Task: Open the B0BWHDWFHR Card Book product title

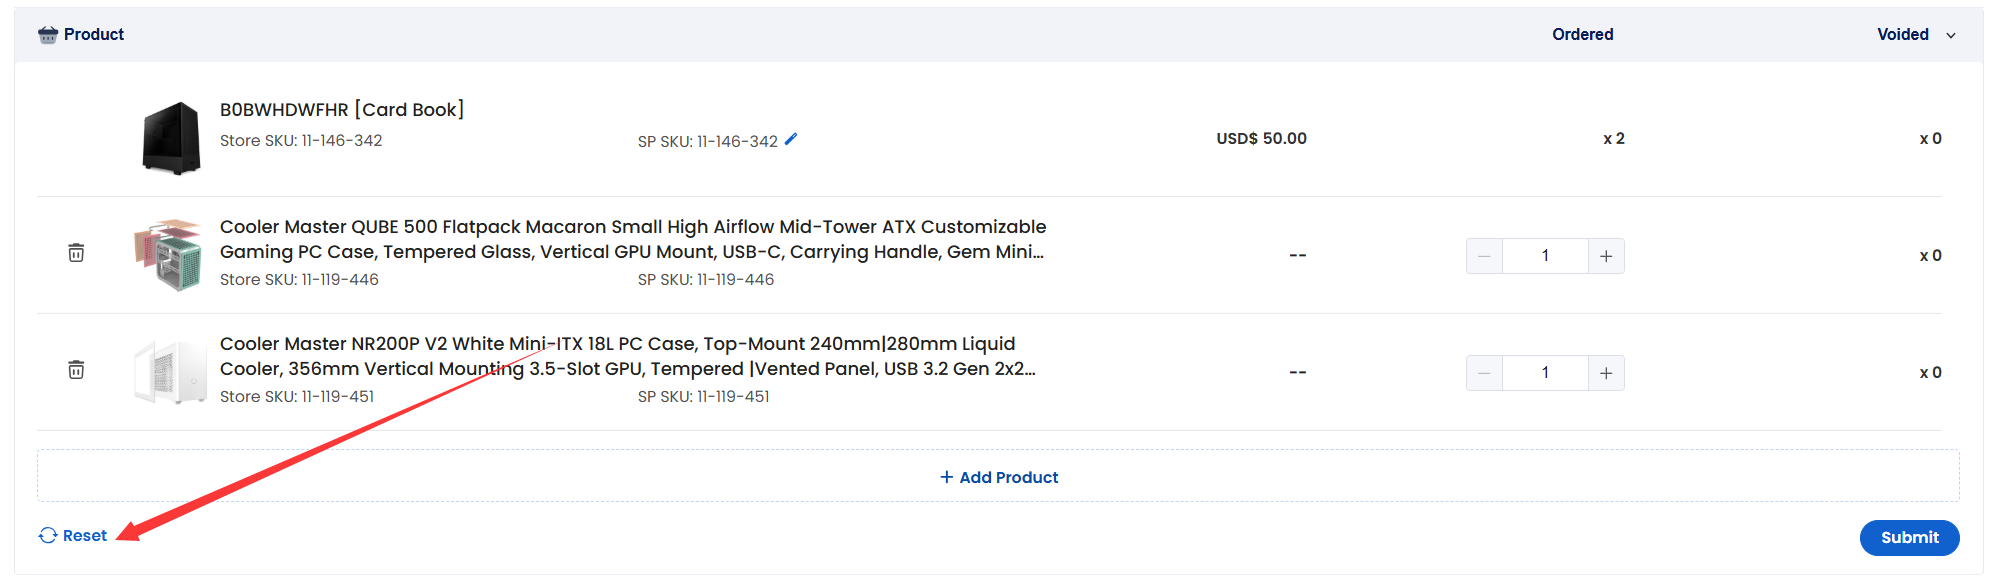Action: (x=342, y=110)
